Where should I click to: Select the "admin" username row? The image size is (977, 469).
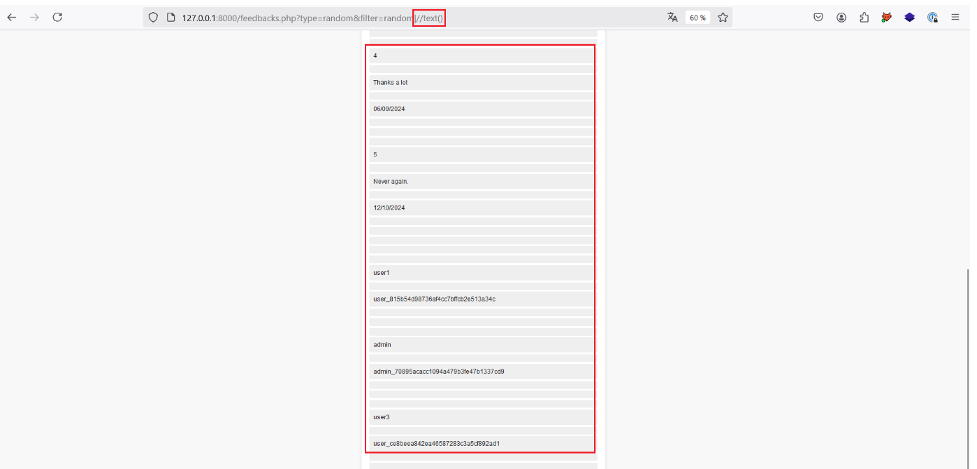(x=482, y=344)
